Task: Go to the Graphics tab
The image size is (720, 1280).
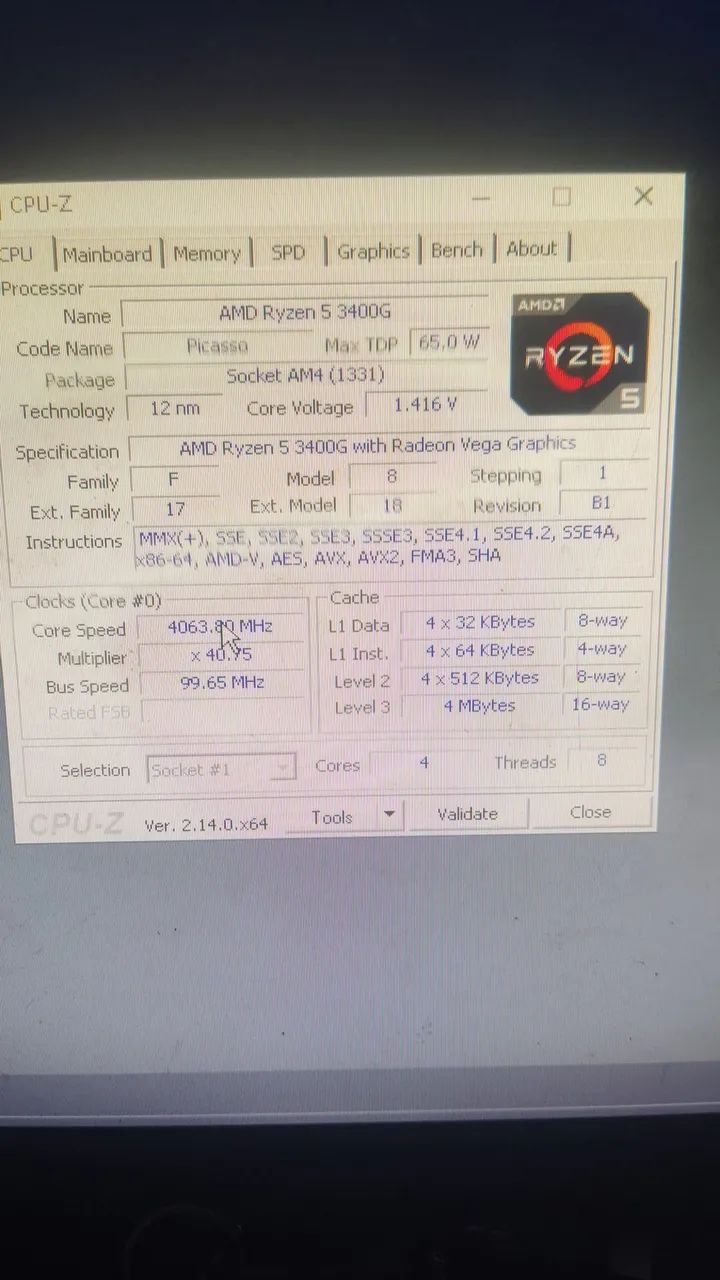Action: pyautogui.click(x=373, y=251)
